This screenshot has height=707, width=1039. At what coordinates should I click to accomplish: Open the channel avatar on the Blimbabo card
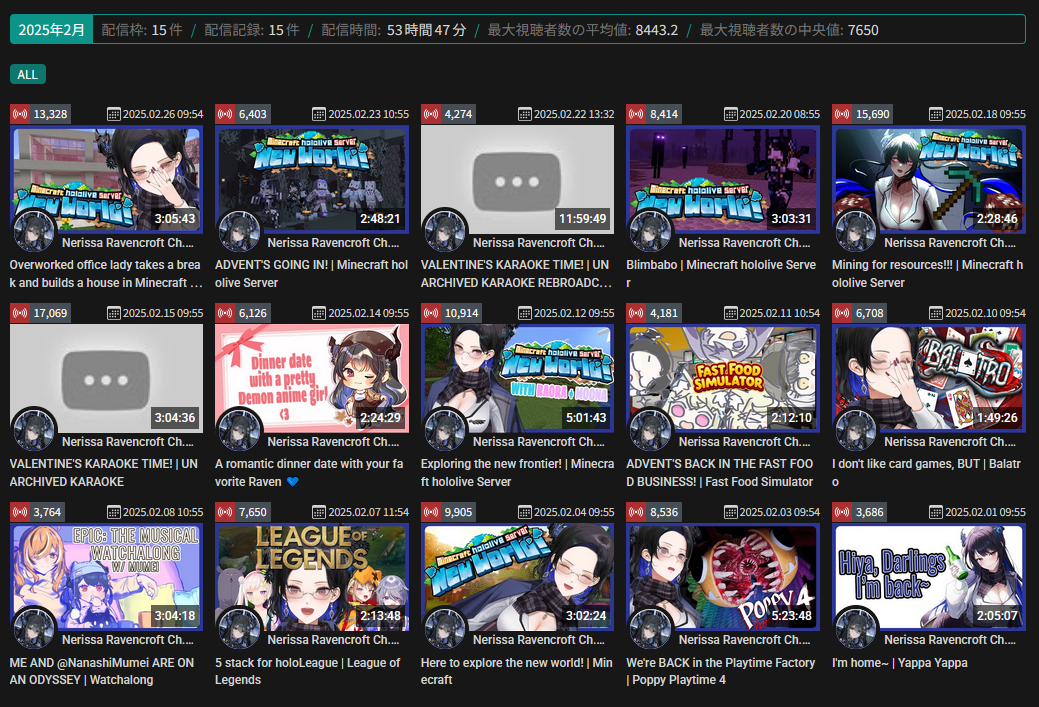[x=650, y=231]
